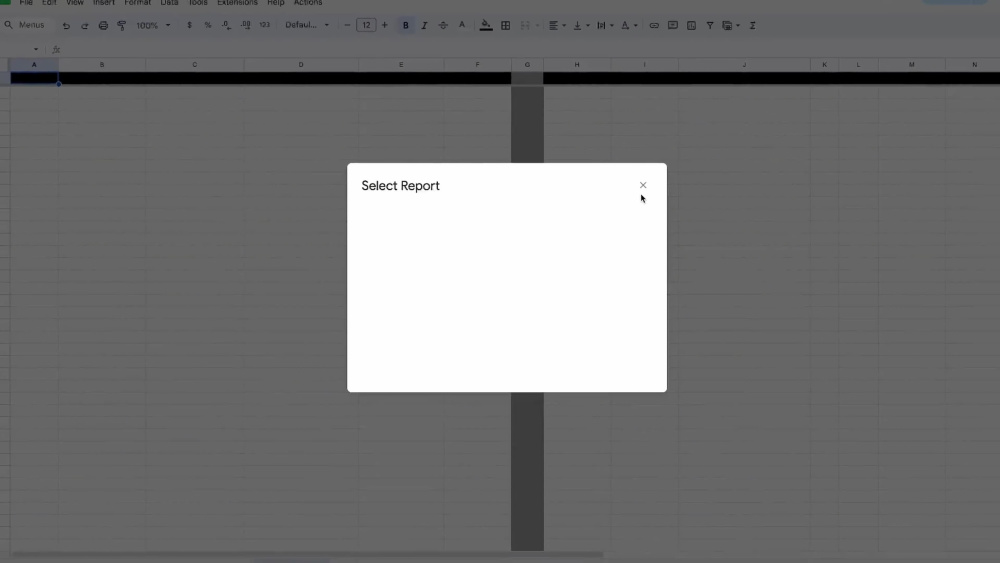Toggle bold formatting
This screenshot has height=563, width=1000.
tap(406, 26)
